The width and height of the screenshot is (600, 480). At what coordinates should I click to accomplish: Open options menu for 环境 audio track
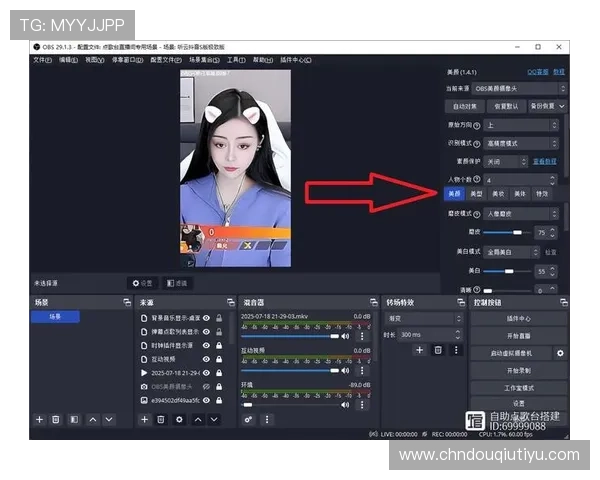[362, 405]
